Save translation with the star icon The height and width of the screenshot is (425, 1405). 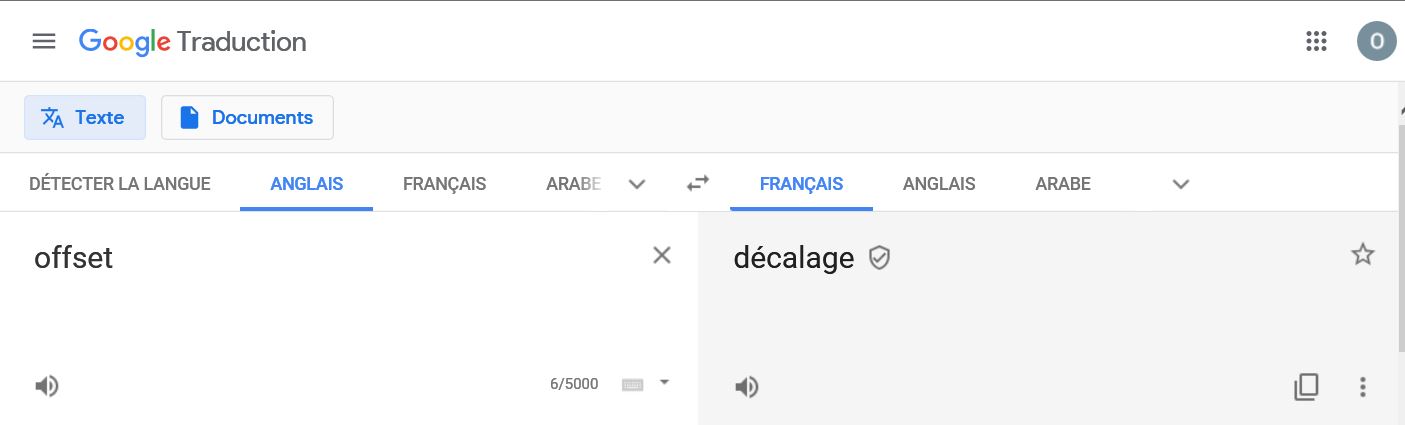[1363, 255]
